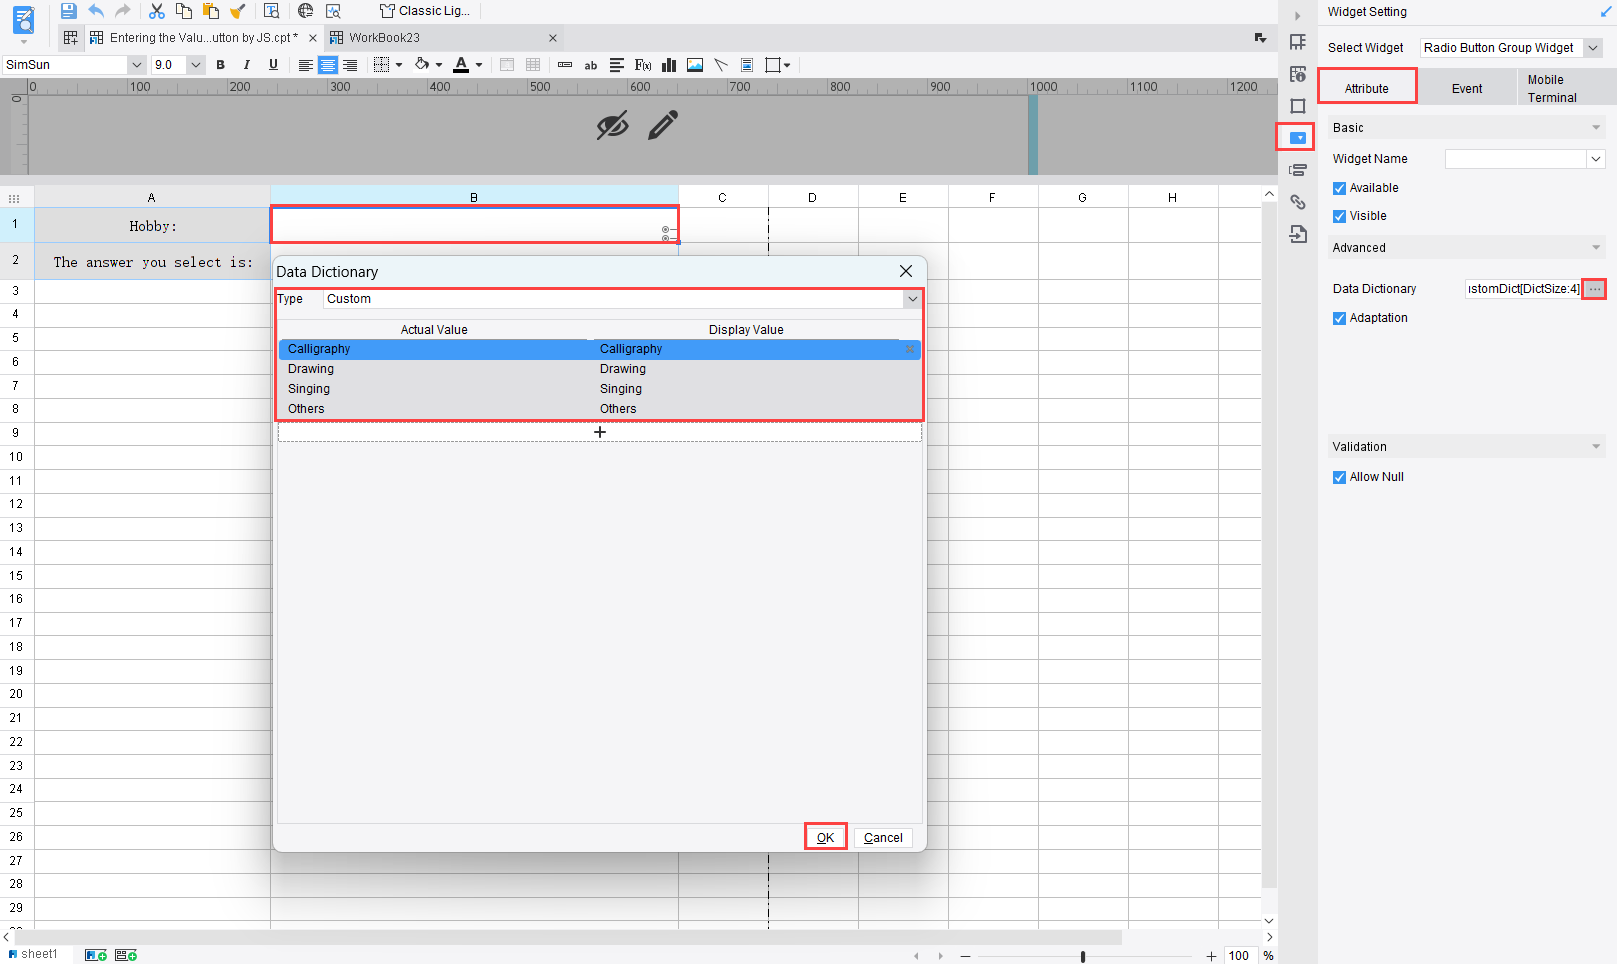
Task: Click the Save icon in top toolbar
Action: (x=68, y=11)
